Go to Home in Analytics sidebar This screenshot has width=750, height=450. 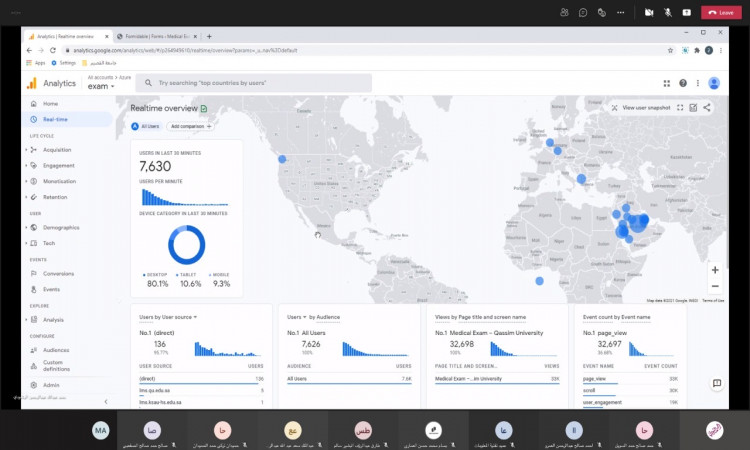[x=50, y=104]
